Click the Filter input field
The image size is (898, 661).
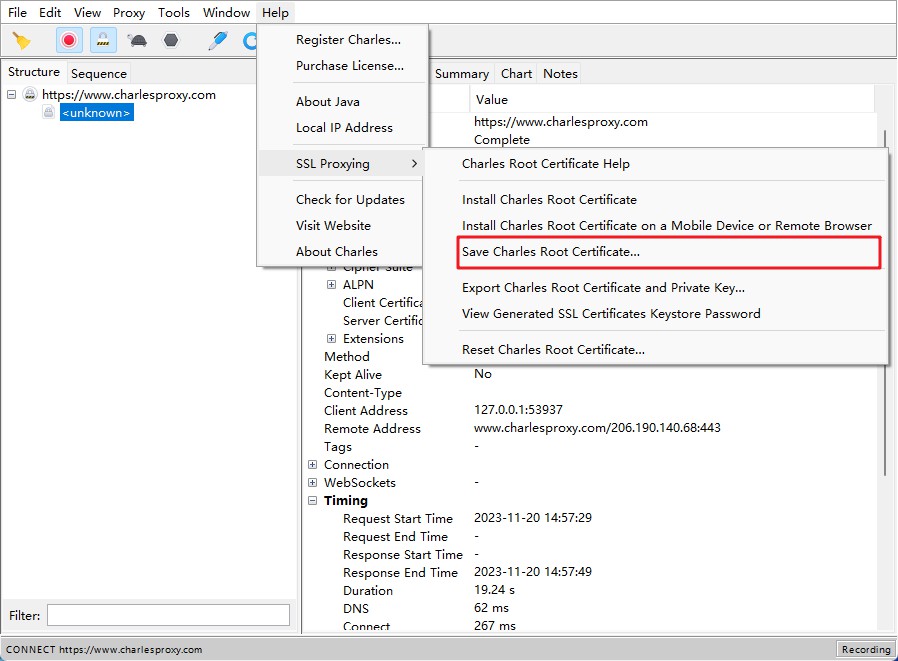[168, 615]
